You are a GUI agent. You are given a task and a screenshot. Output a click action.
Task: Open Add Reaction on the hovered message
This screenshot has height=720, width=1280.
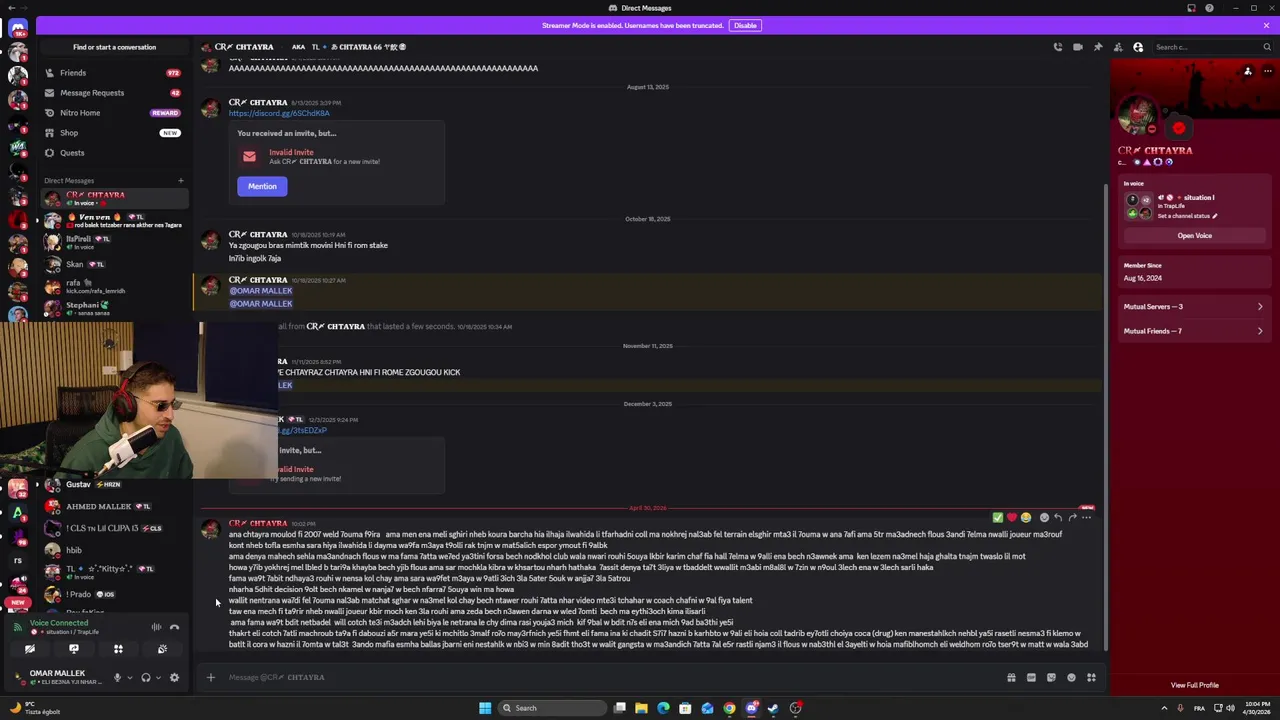pyautogui.click(x=1044, y=518)
